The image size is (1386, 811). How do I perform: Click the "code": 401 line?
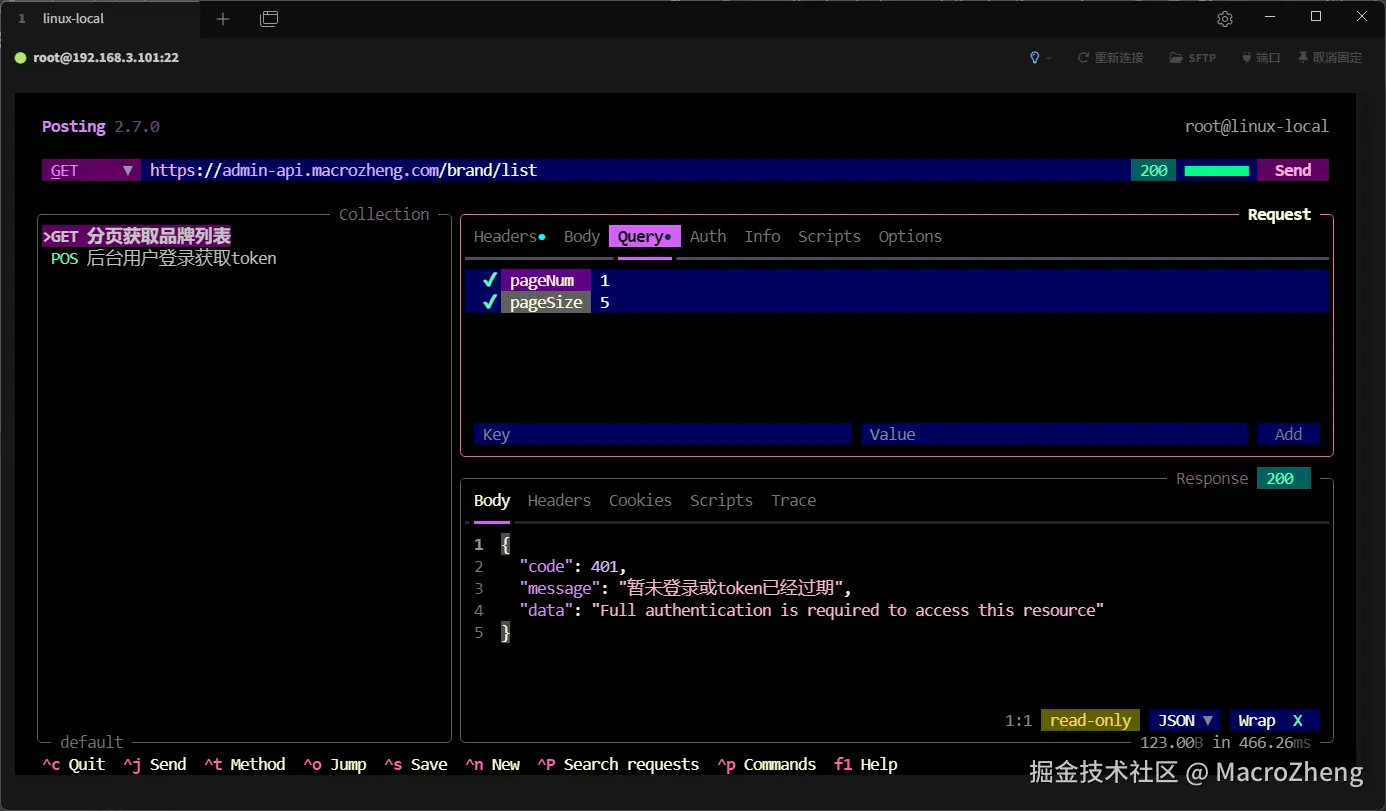573,566
